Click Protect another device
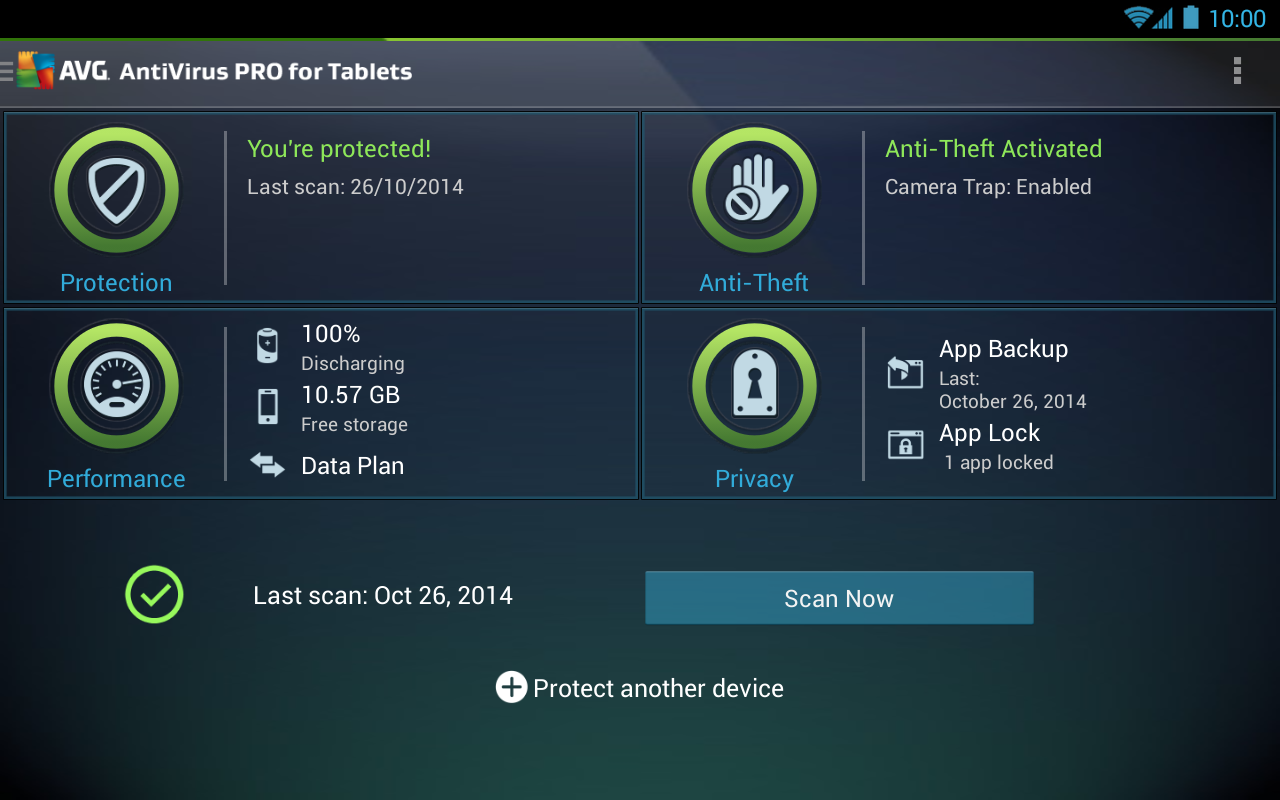This screenshot has height=800, width=1280. 639,688
